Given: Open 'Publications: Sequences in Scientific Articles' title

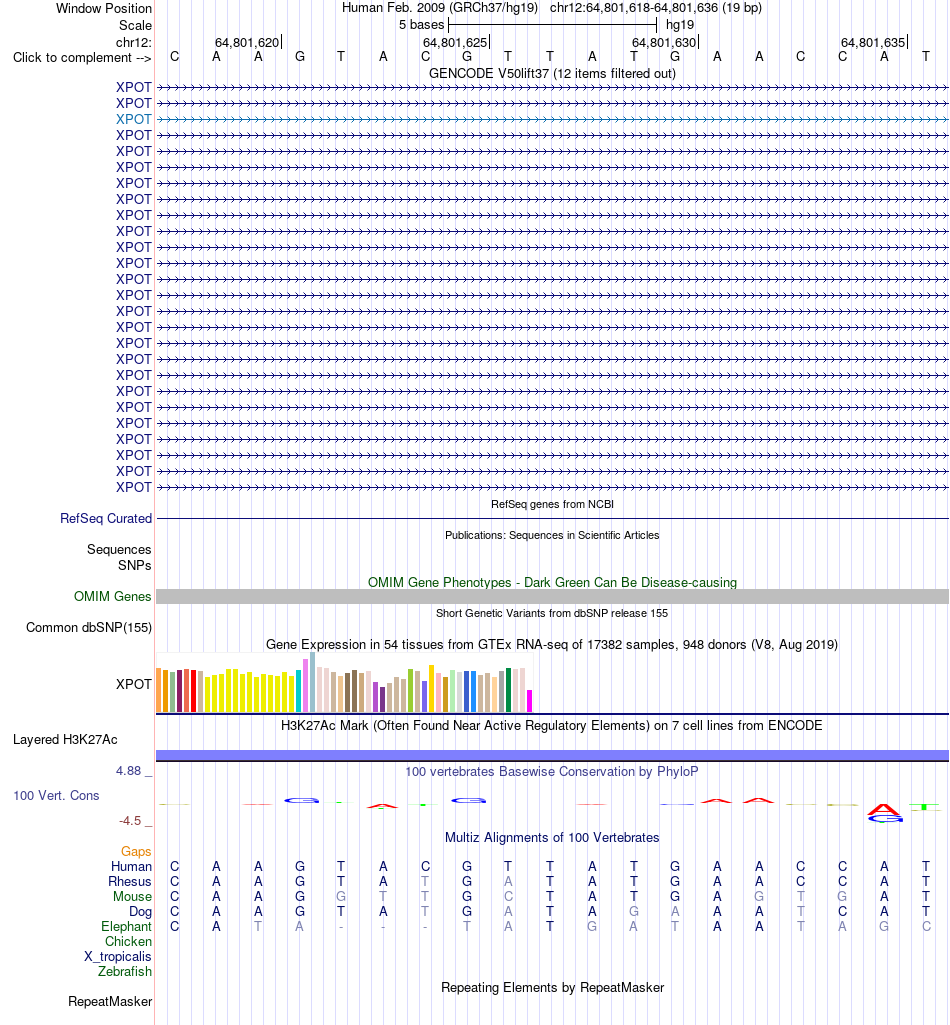Looking at the screenshot, I should click(x=552, y=535).
